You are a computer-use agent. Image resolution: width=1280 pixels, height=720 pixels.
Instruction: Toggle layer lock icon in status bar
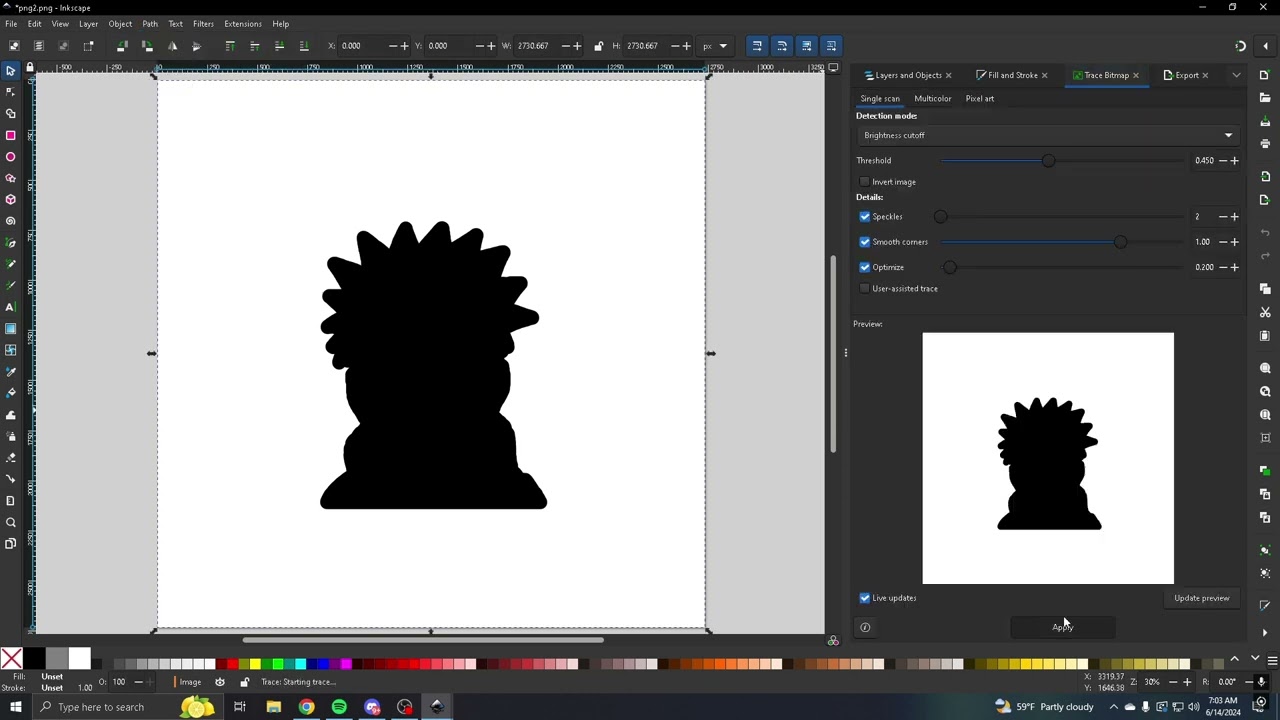(x=244, y=682)
